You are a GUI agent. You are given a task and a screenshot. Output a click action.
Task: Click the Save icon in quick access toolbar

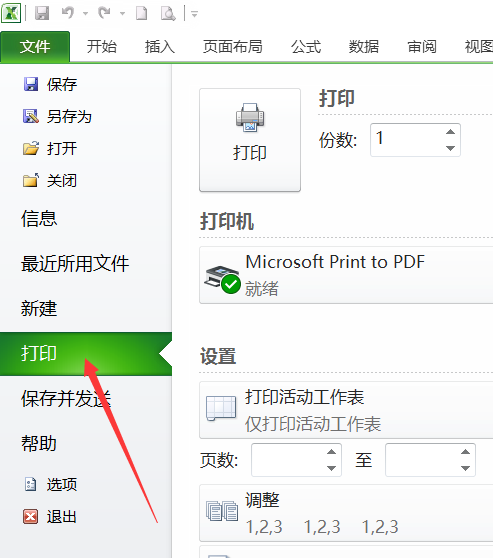pos(42,14)
